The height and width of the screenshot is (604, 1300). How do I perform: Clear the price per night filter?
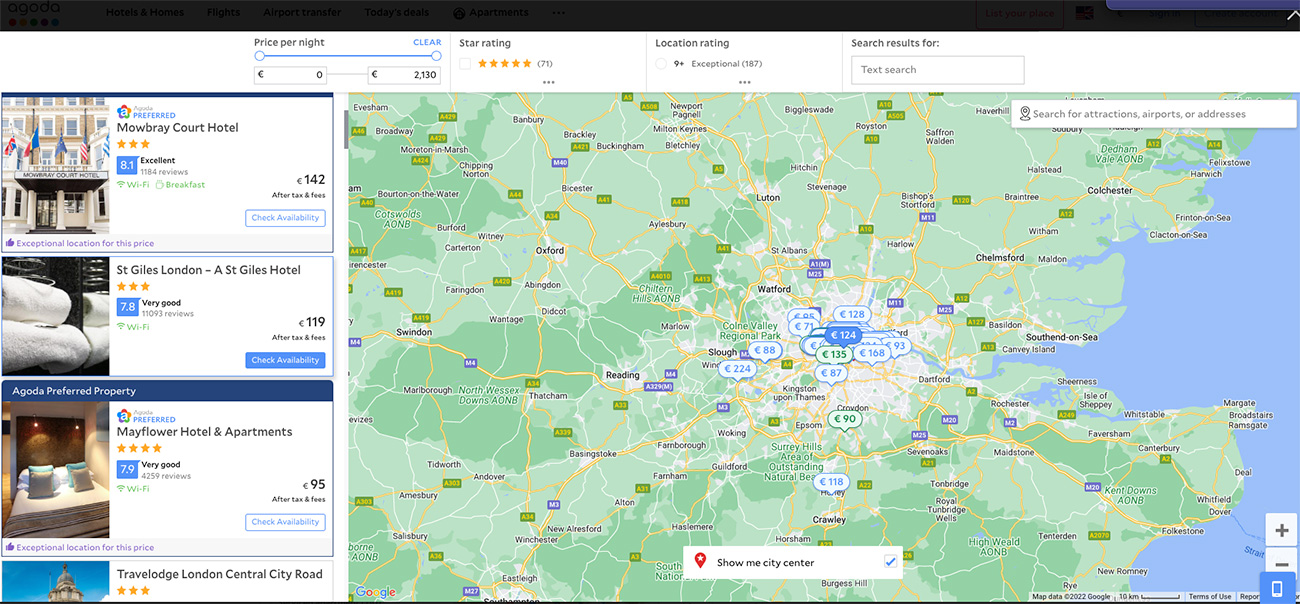(x=427, y=43)
